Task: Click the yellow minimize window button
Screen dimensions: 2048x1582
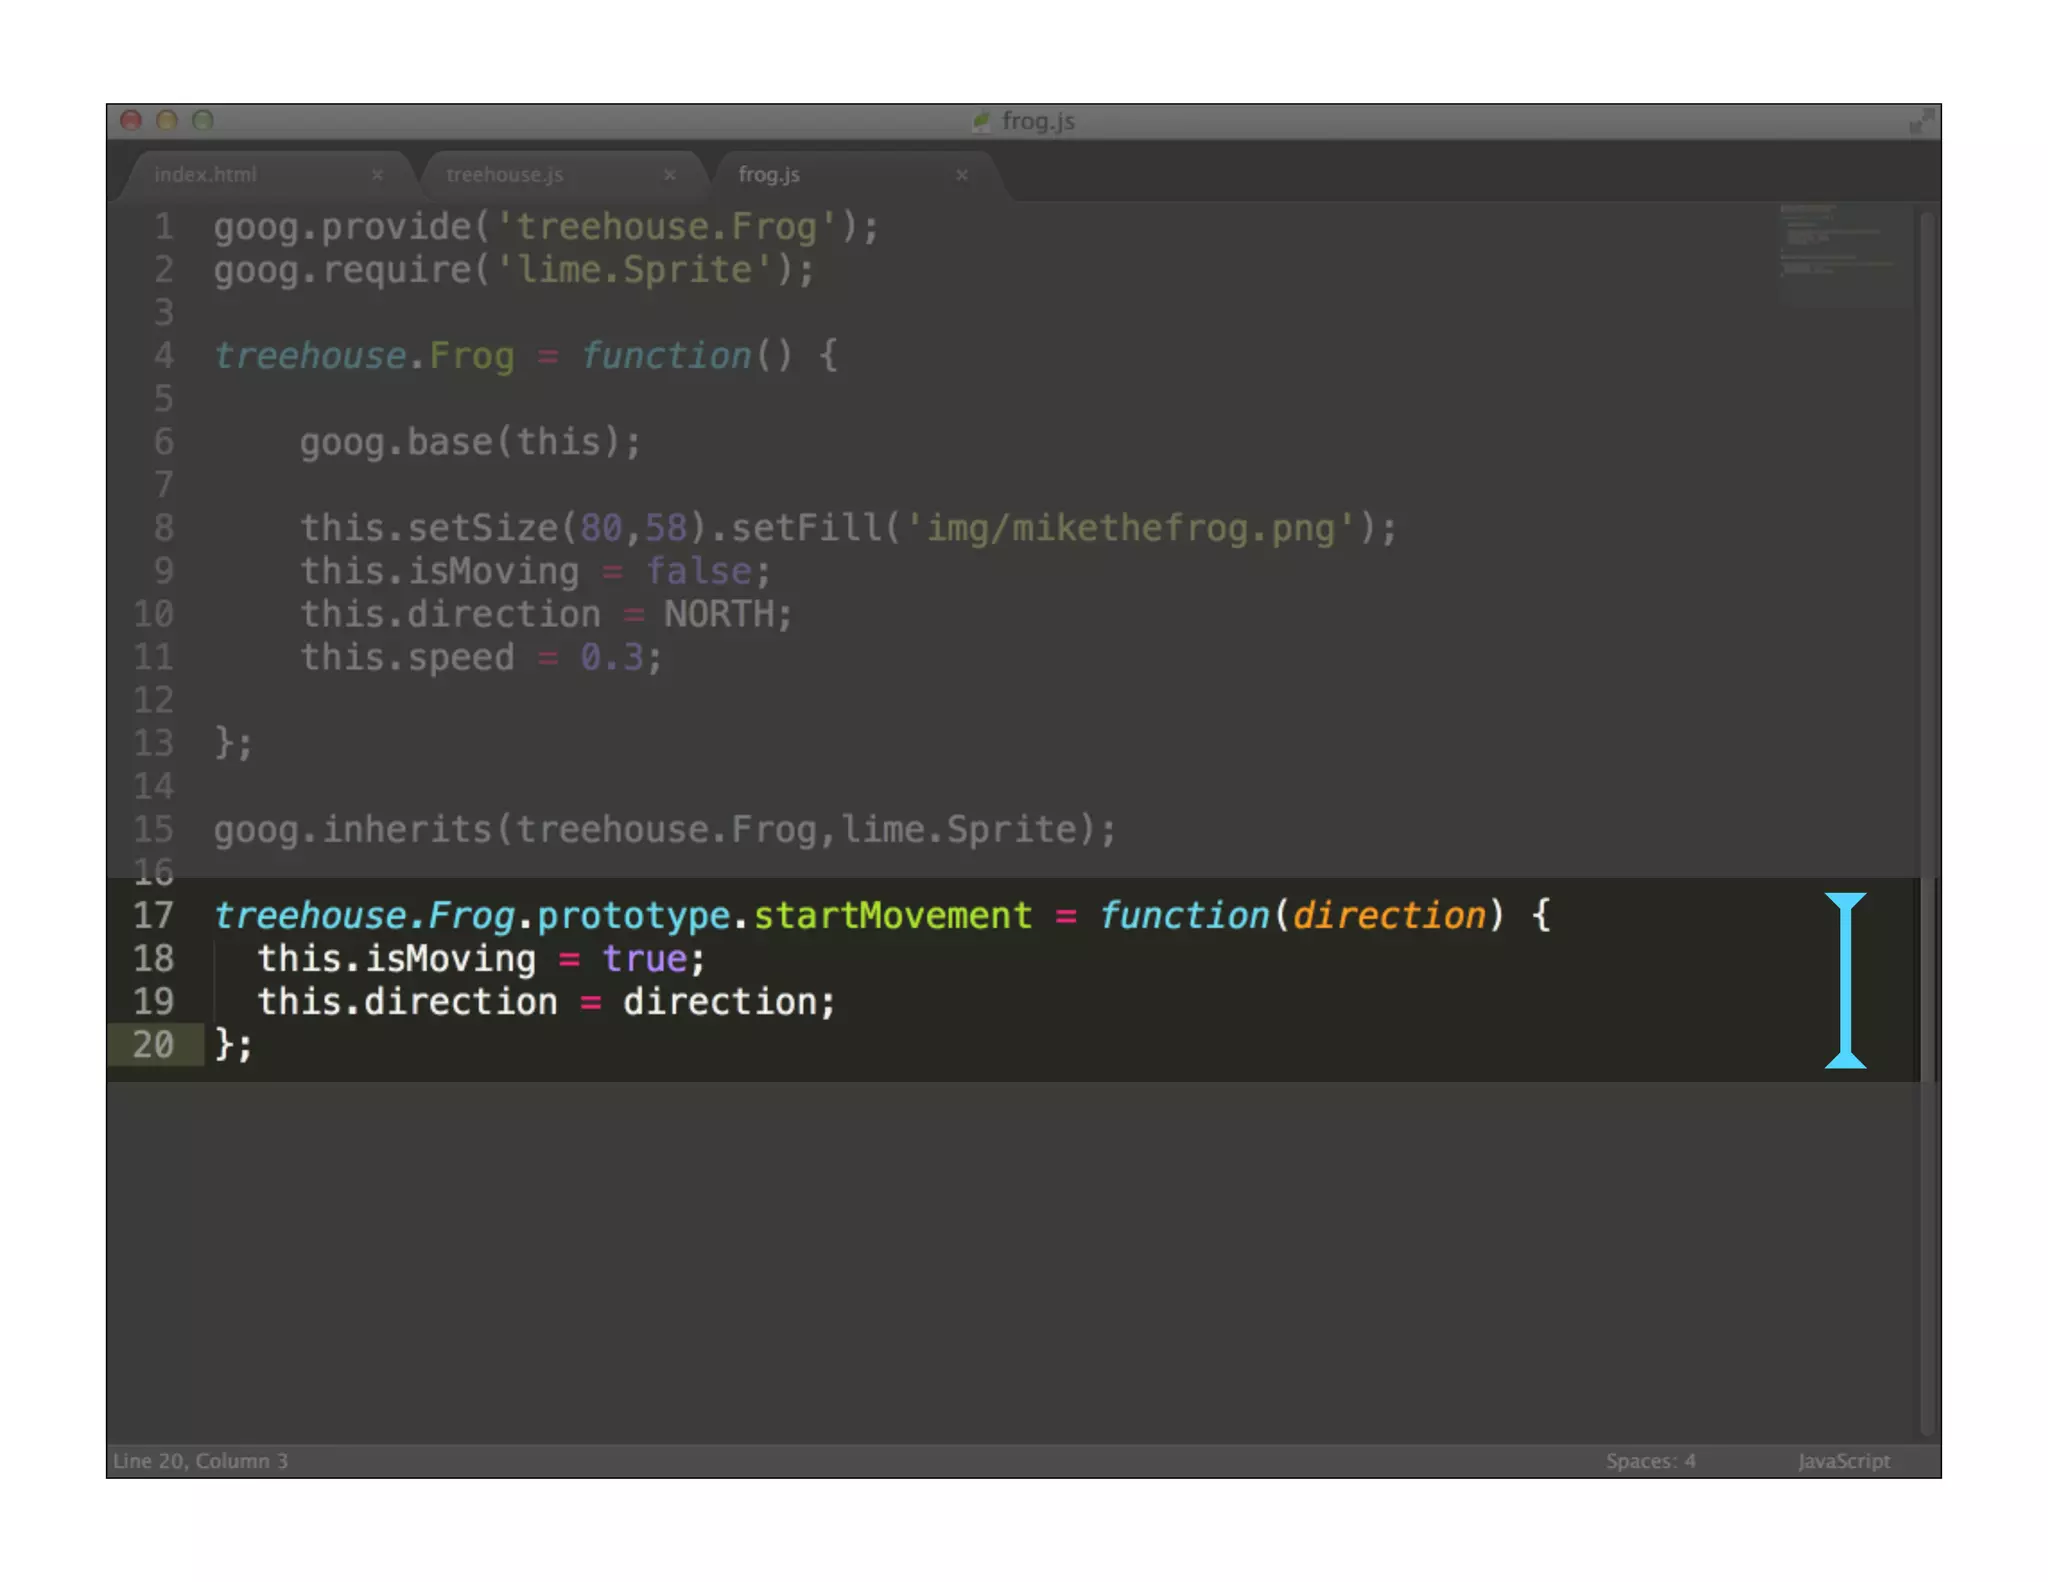Action: pos(167,121)
